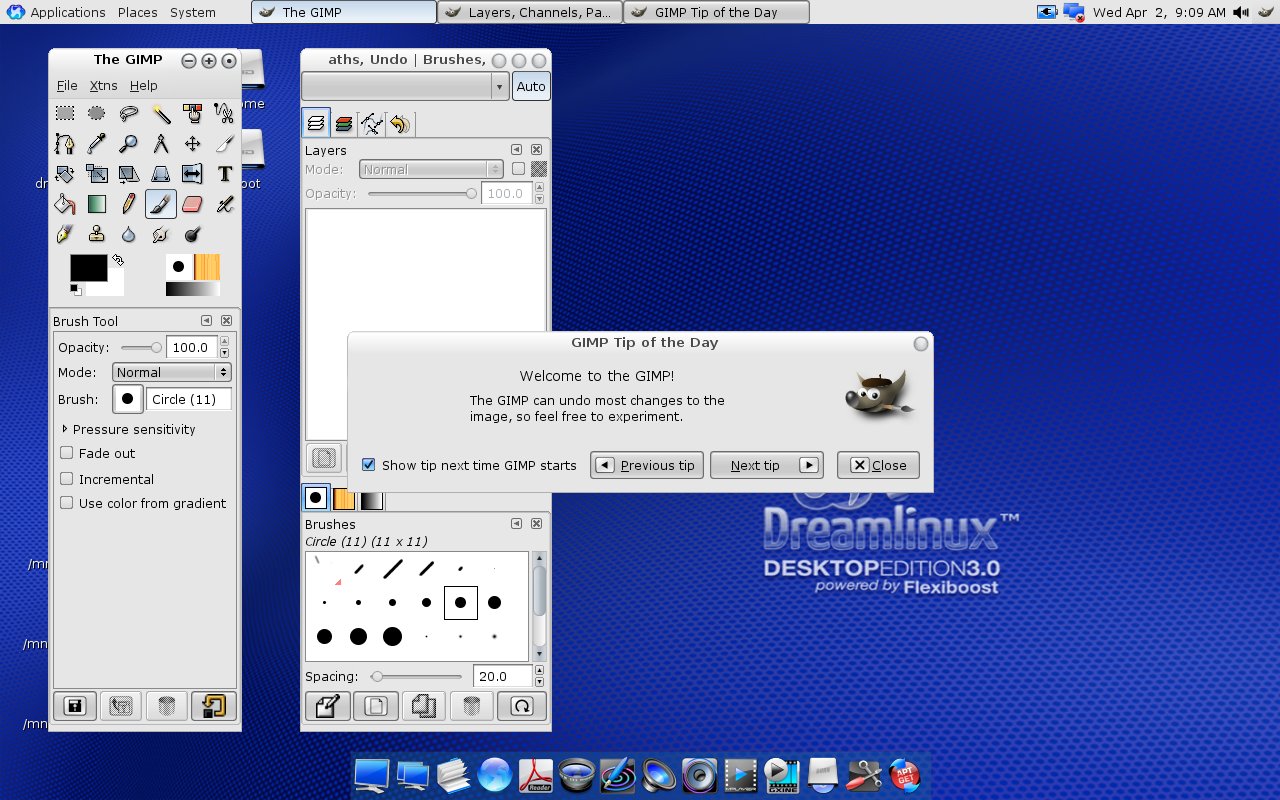
Task: Select the Bucket Fill tool
Action: click(x=65, y=204)
